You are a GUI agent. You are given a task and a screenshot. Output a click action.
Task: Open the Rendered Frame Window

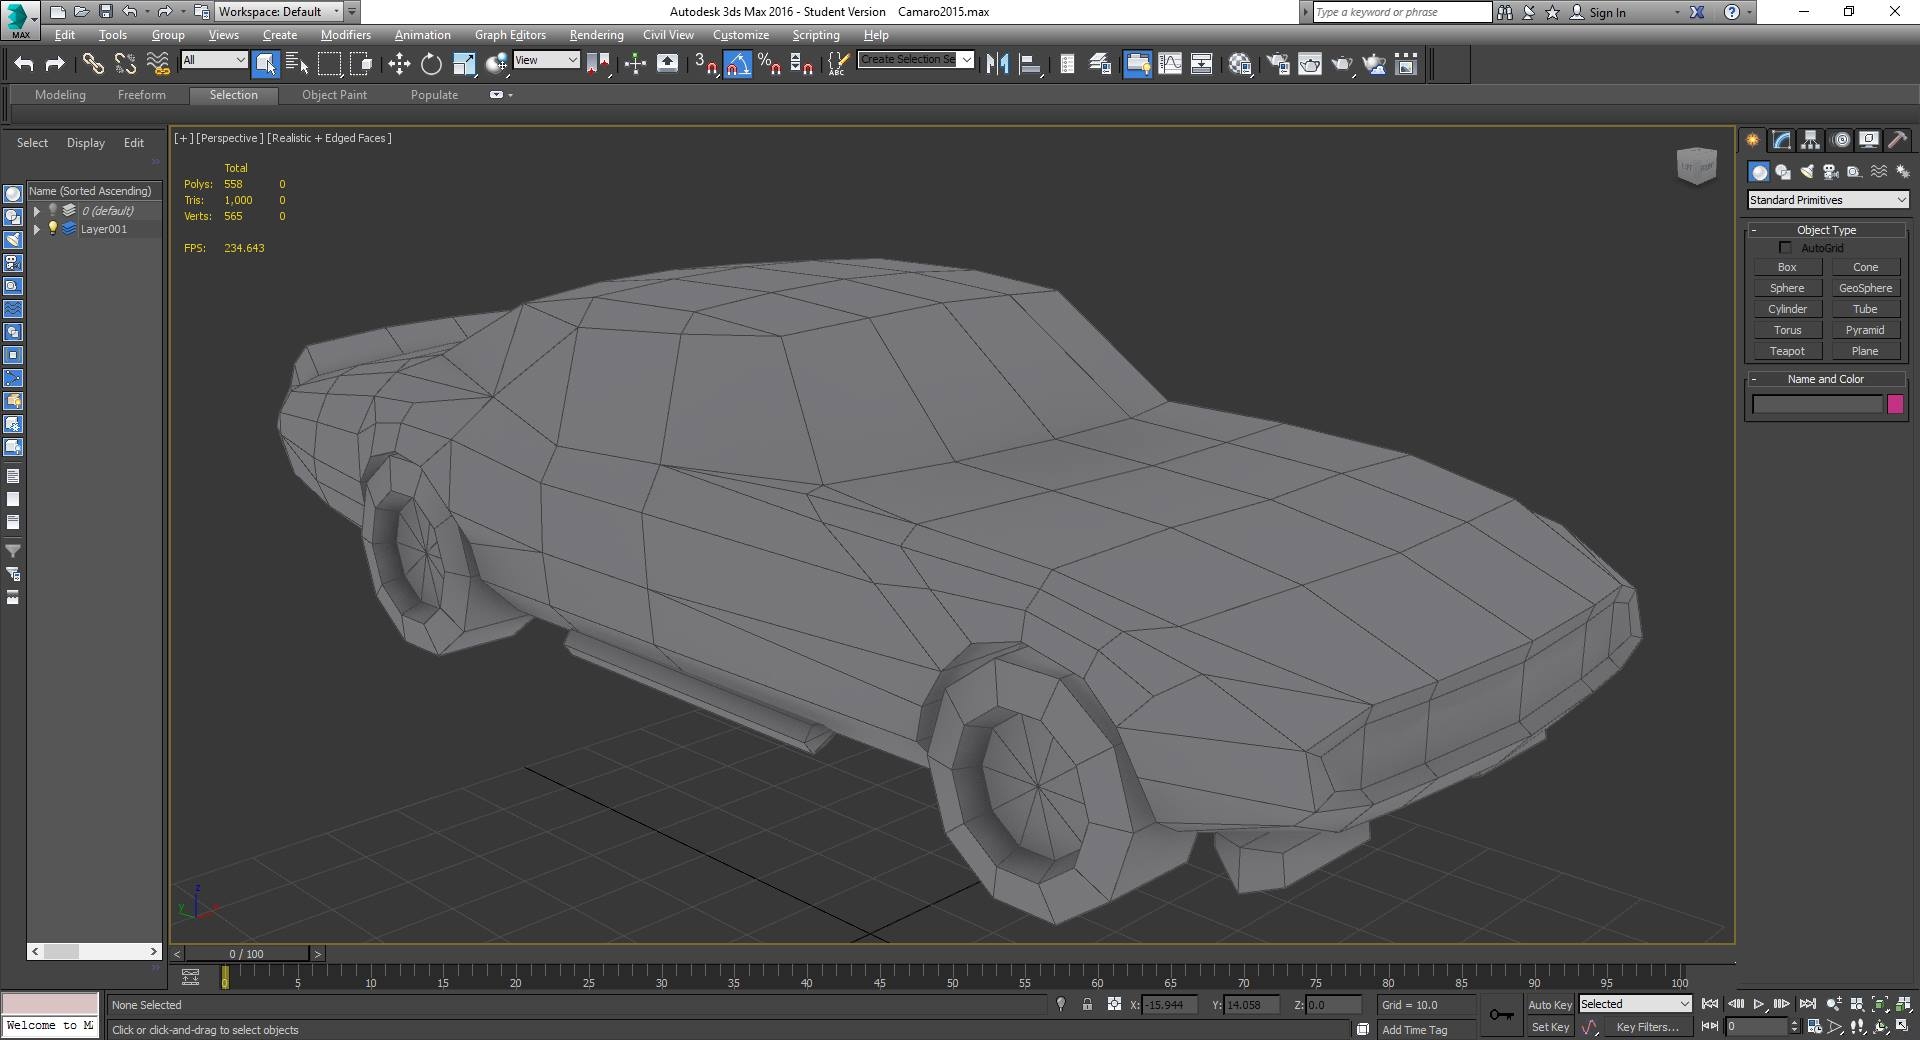point(1310,64)
